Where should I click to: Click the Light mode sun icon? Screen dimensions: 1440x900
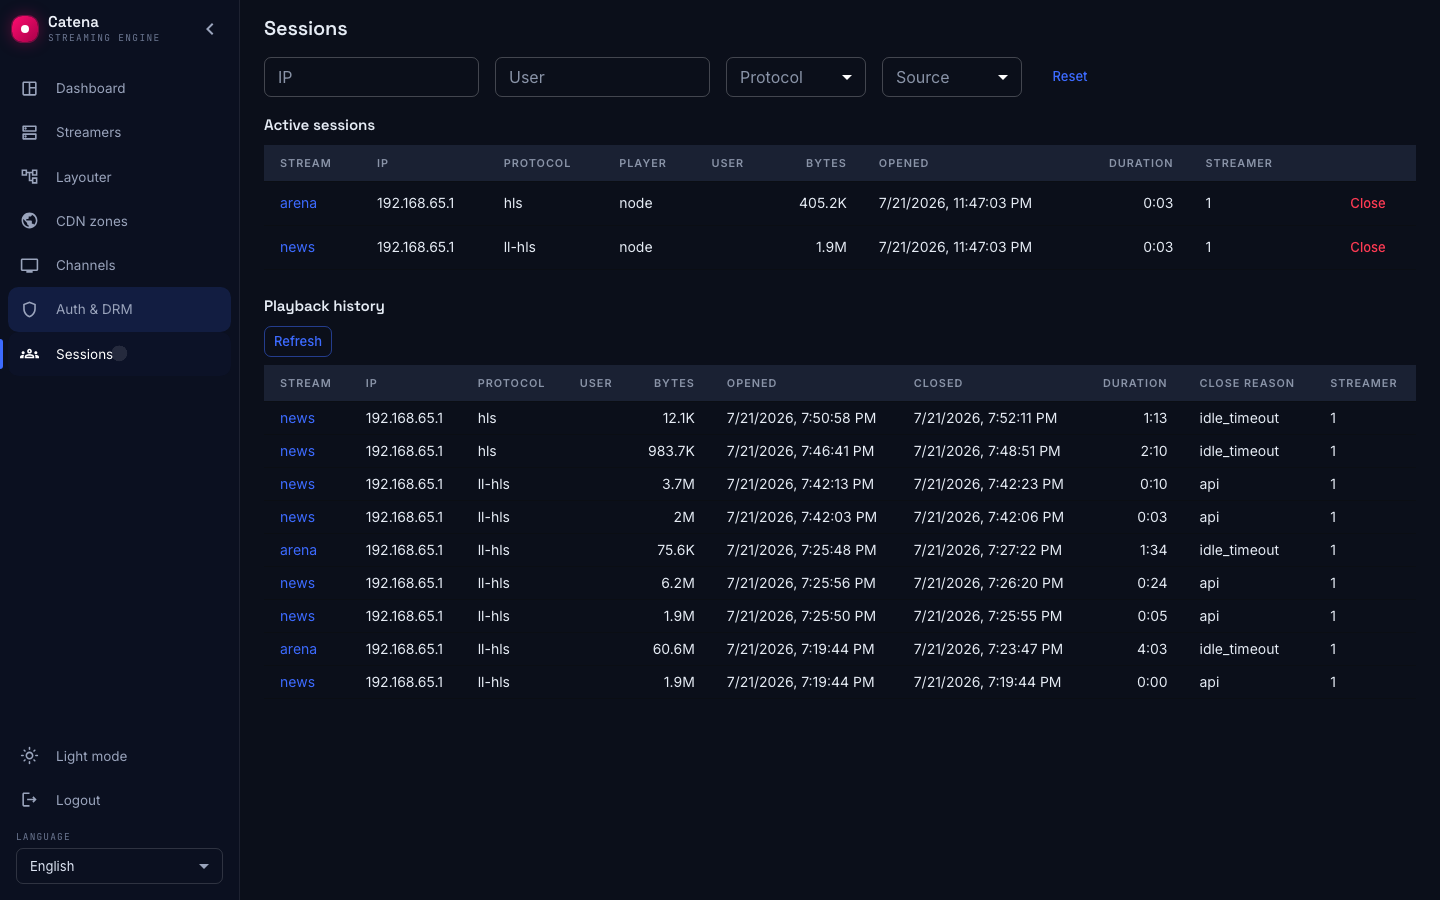pyautogui.click(x=30, y=756)
